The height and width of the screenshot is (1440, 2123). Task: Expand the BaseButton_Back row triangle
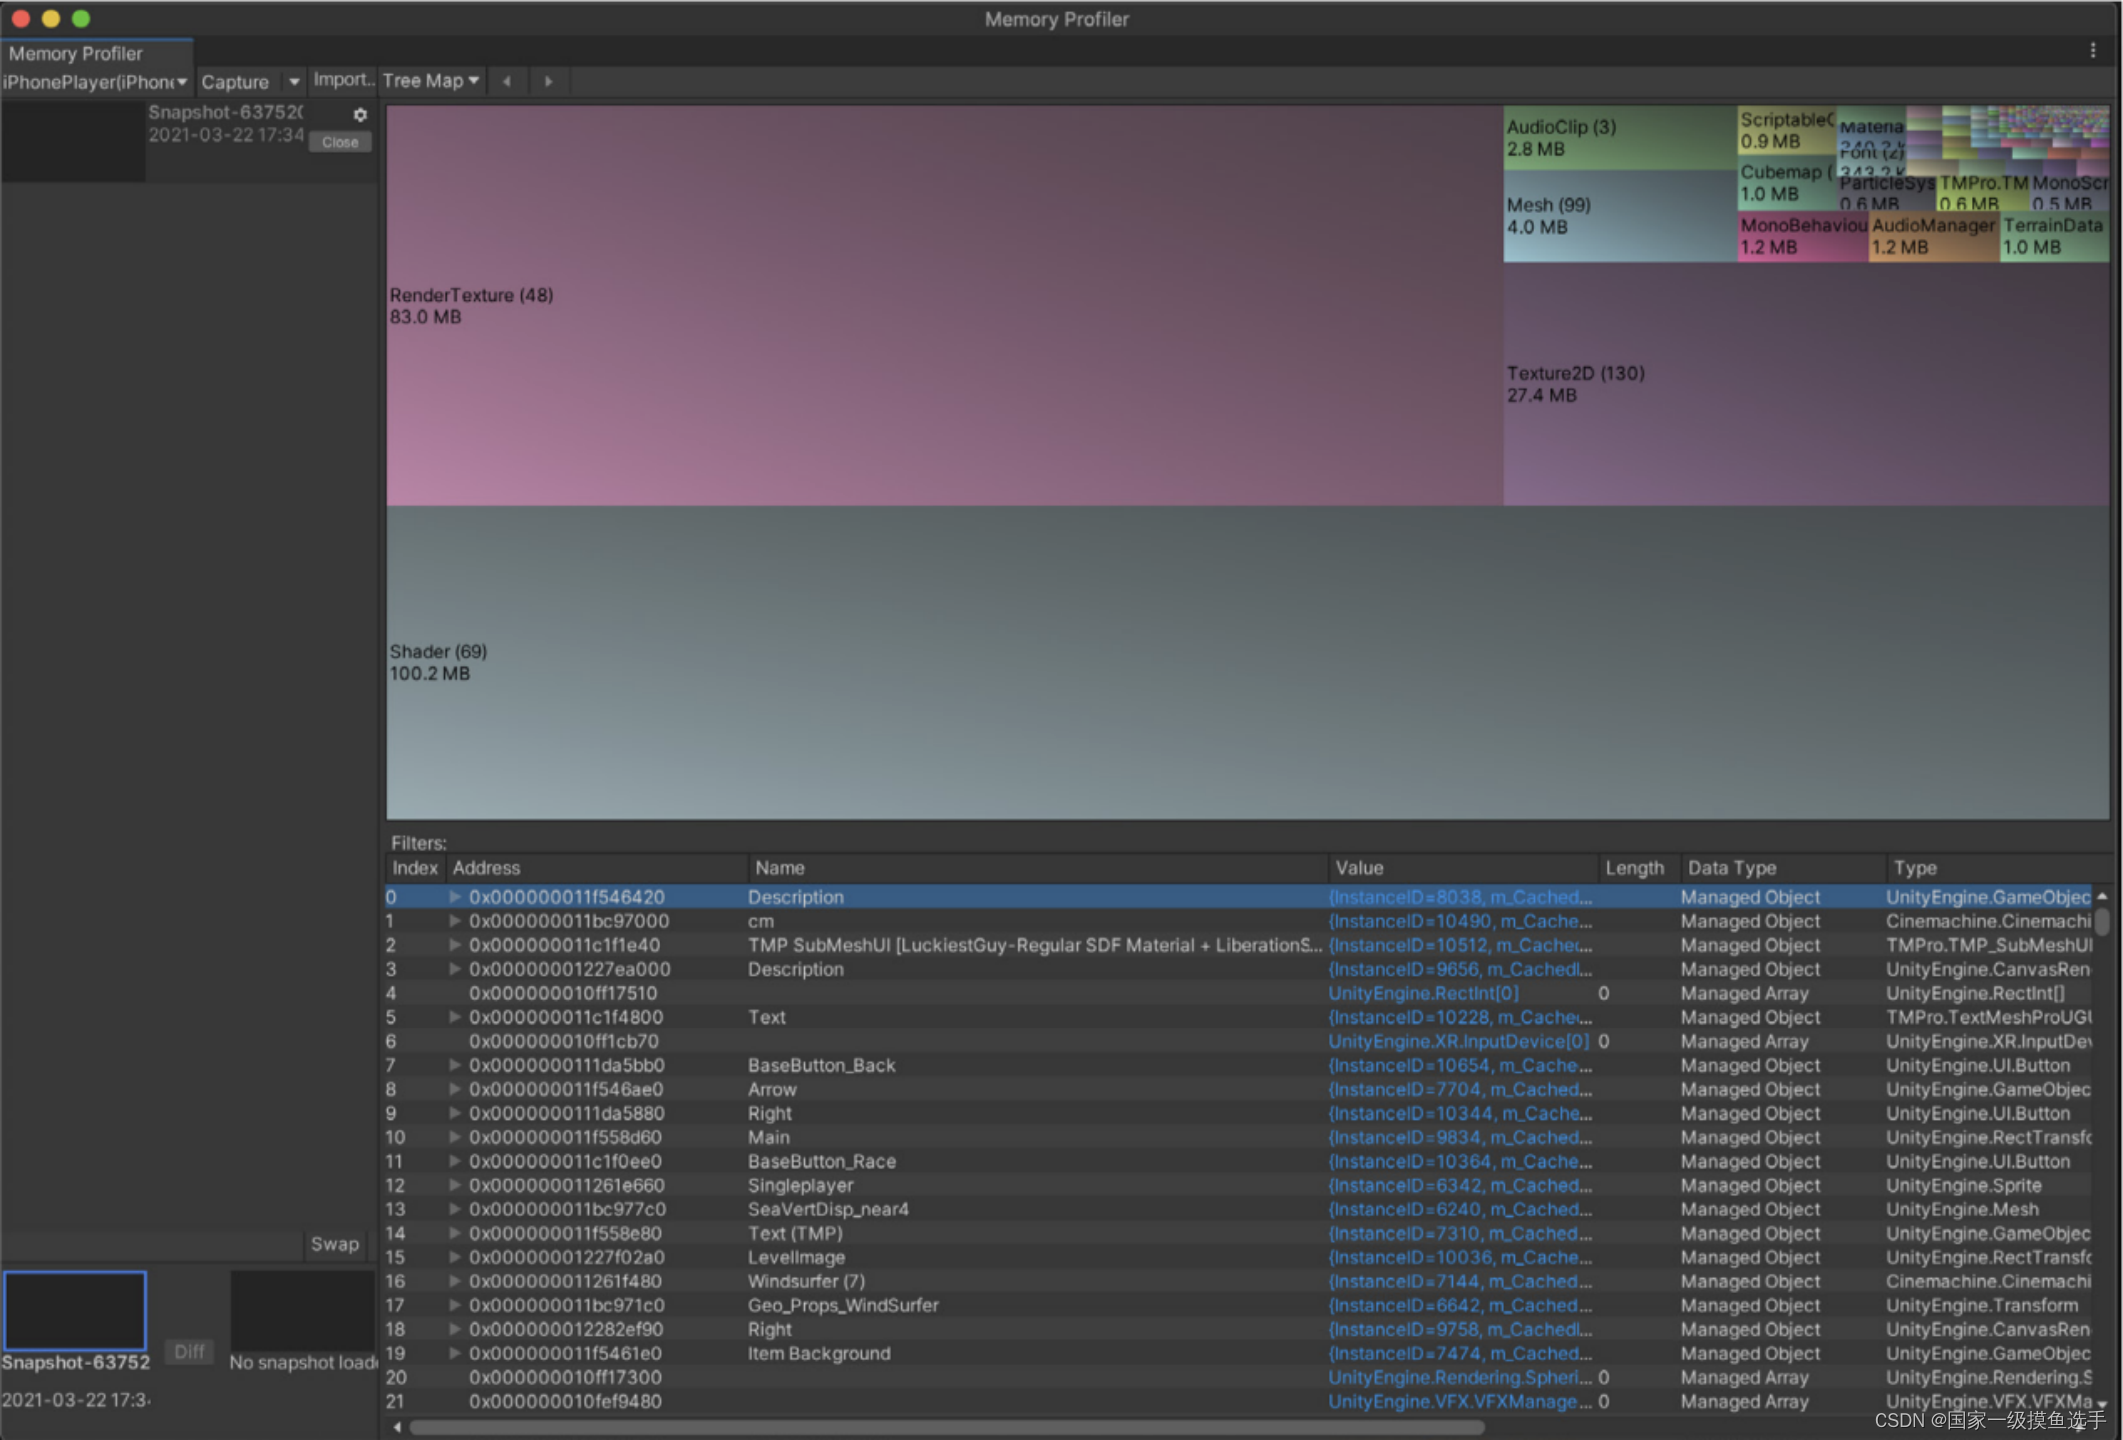(x=455, y=1065)
